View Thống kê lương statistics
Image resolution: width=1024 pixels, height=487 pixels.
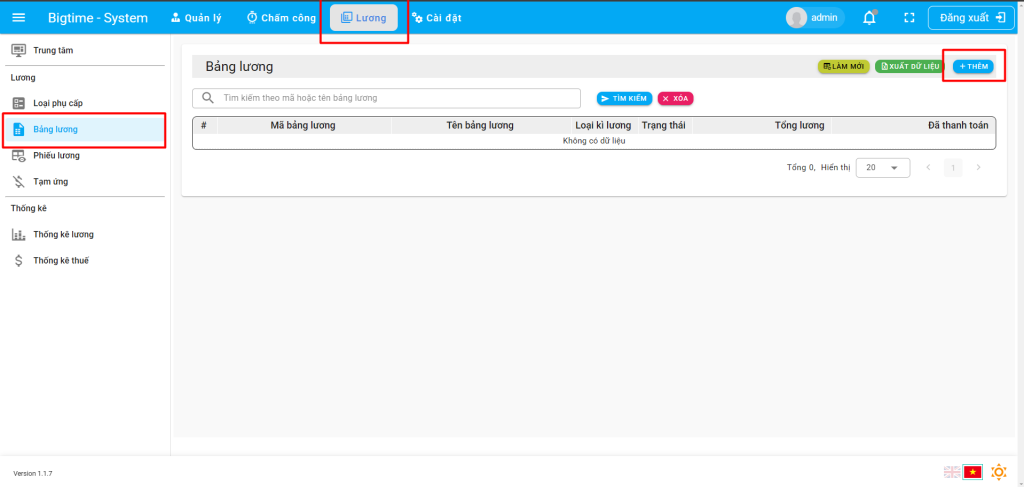63,234
